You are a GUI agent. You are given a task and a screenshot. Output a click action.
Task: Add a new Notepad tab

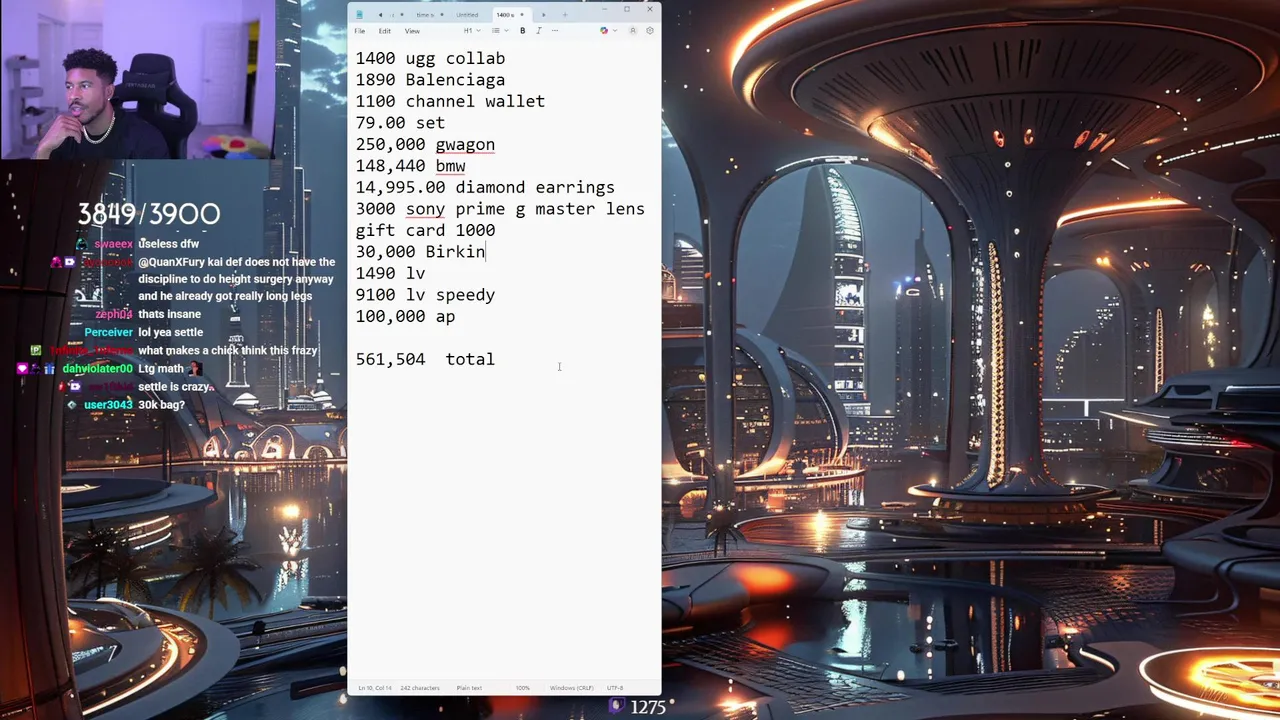click(x=565, y=15)
